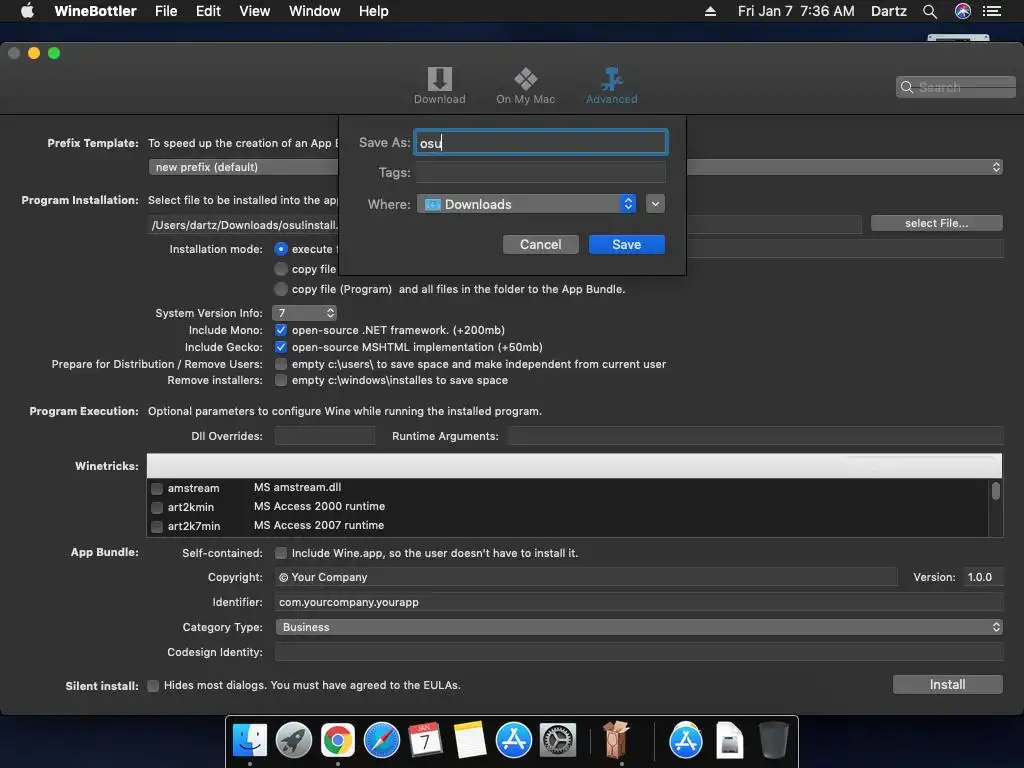Open the Prefix Template dropdown
The image size is (1024, 768).
pos(575,167)
